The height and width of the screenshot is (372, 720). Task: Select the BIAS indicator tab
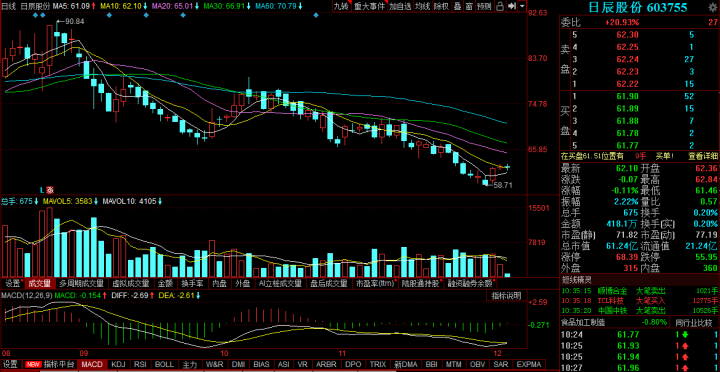pyautogui.click(x=261, y=365)
